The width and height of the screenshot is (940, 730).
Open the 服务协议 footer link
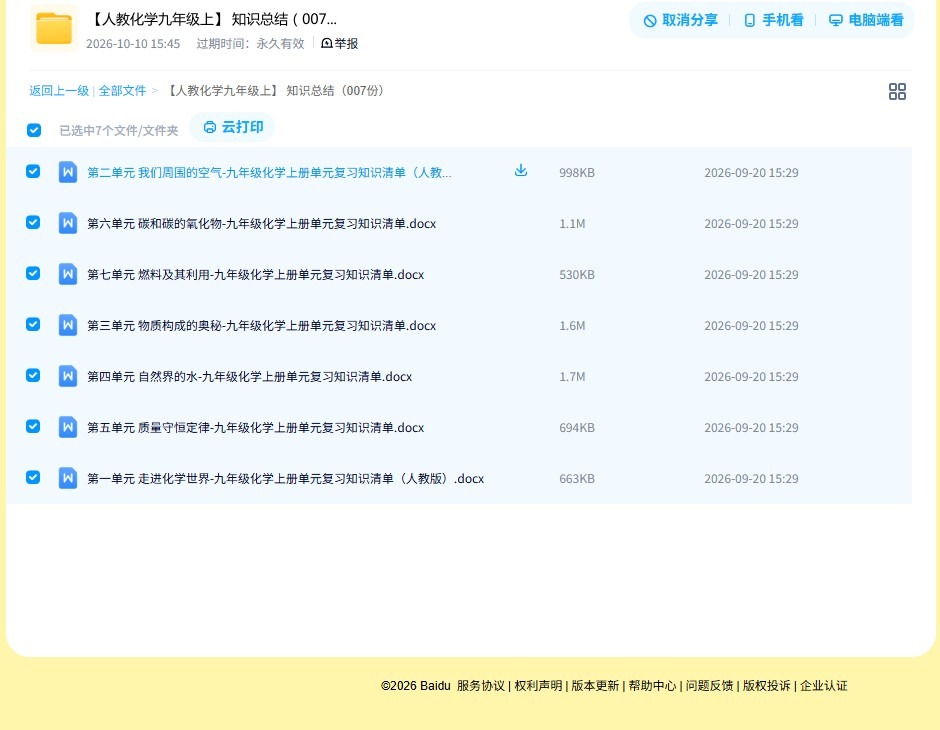pos(481,686)
